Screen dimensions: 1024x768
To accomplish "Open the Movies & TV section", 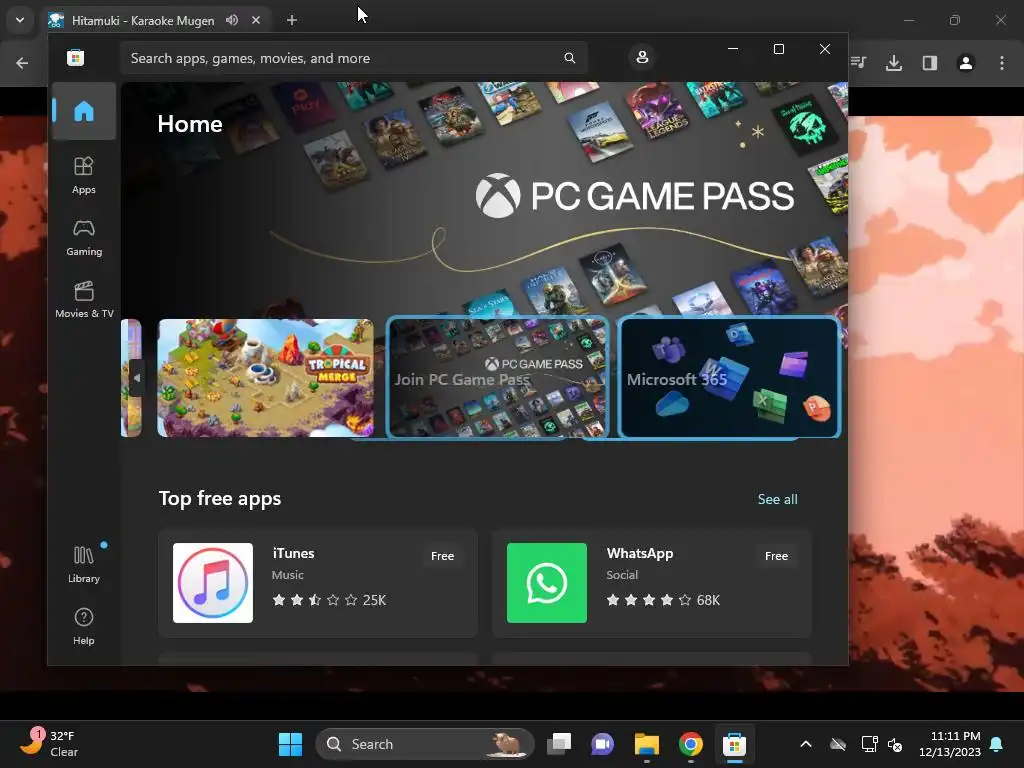I will pos(84,300).
